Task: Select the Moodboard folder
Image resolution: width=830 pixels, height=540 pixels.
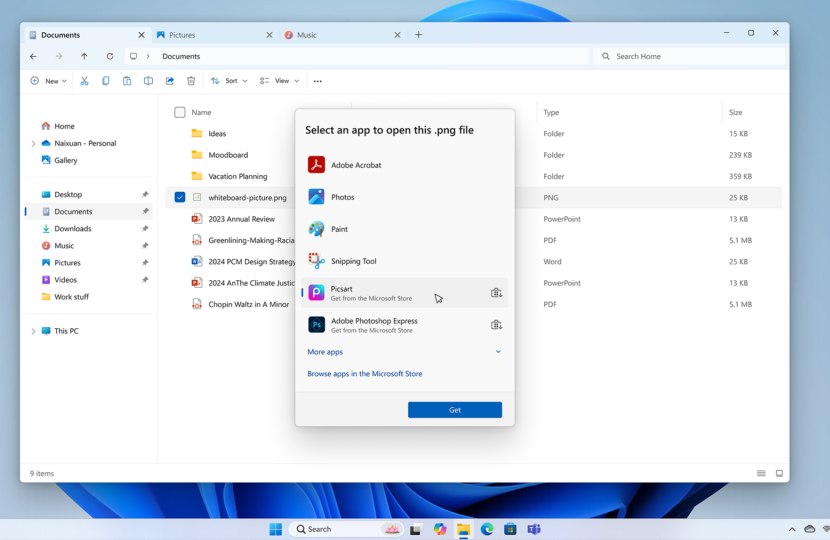Action: (228, 155)
